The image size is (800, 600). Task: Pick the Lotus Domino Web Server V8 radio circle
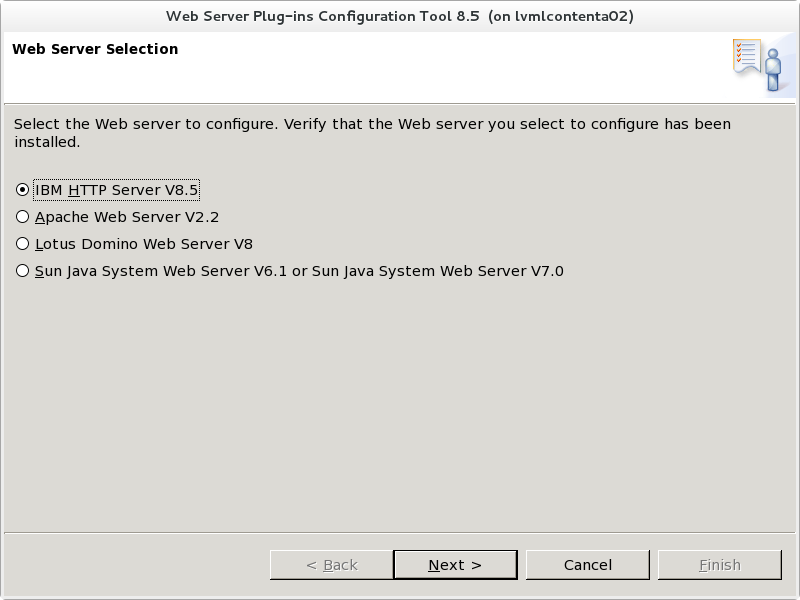(22, 244)
